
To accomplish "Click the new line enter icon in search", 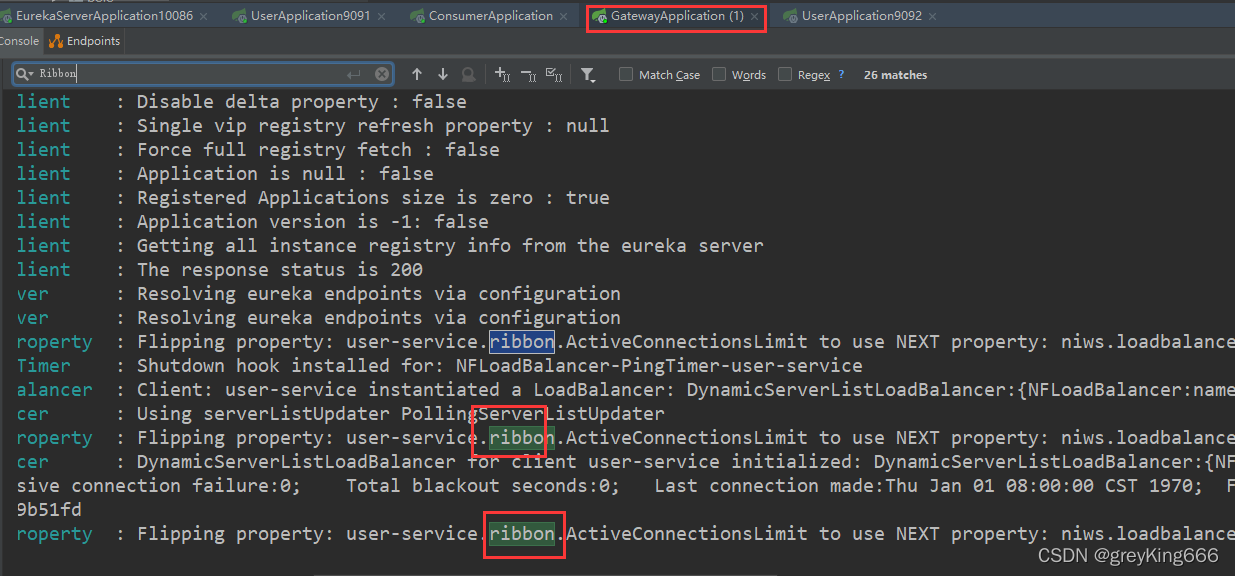I will (x=354, y=74).
